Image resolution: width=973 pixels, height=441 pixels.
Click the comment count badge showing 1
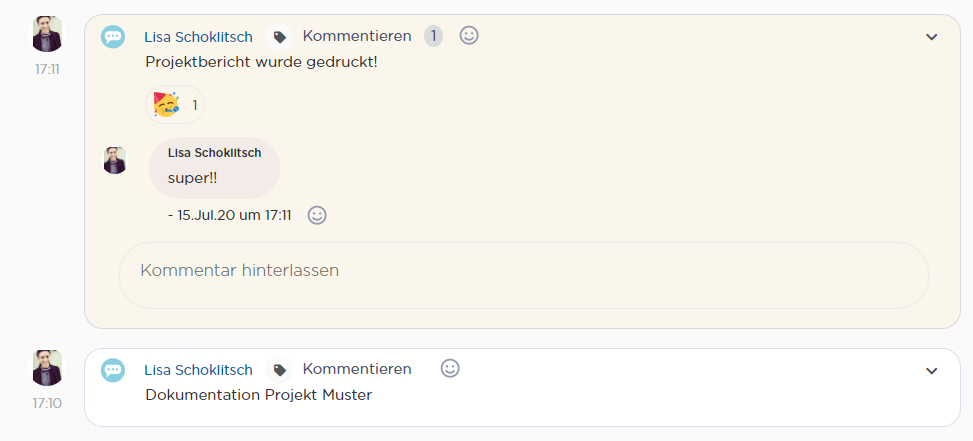pos(433,36)
